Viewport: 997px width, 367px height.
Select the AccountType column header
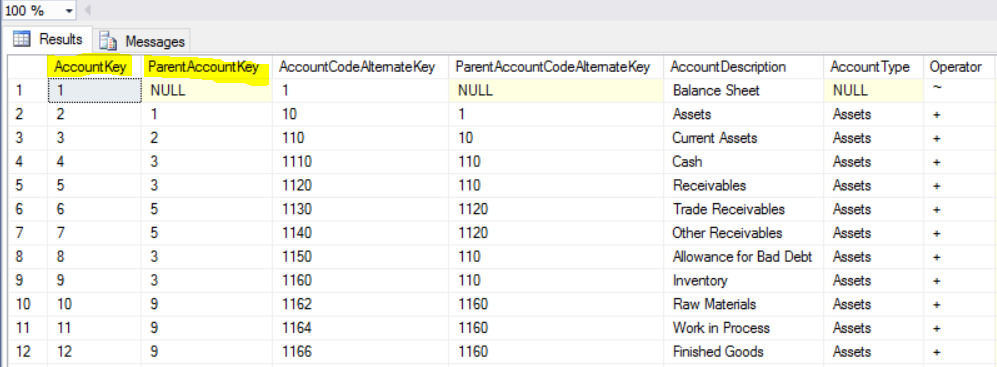point(874,67)
